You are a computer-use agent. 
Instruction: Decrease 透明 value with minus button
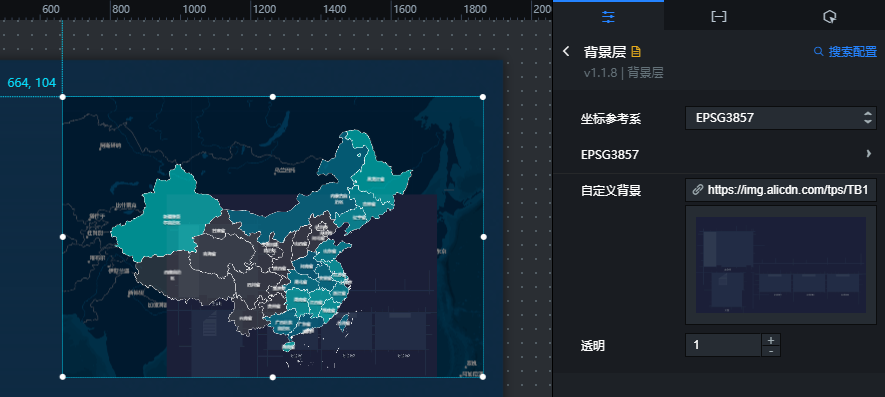pyautogui.click(x=771, y=351)
